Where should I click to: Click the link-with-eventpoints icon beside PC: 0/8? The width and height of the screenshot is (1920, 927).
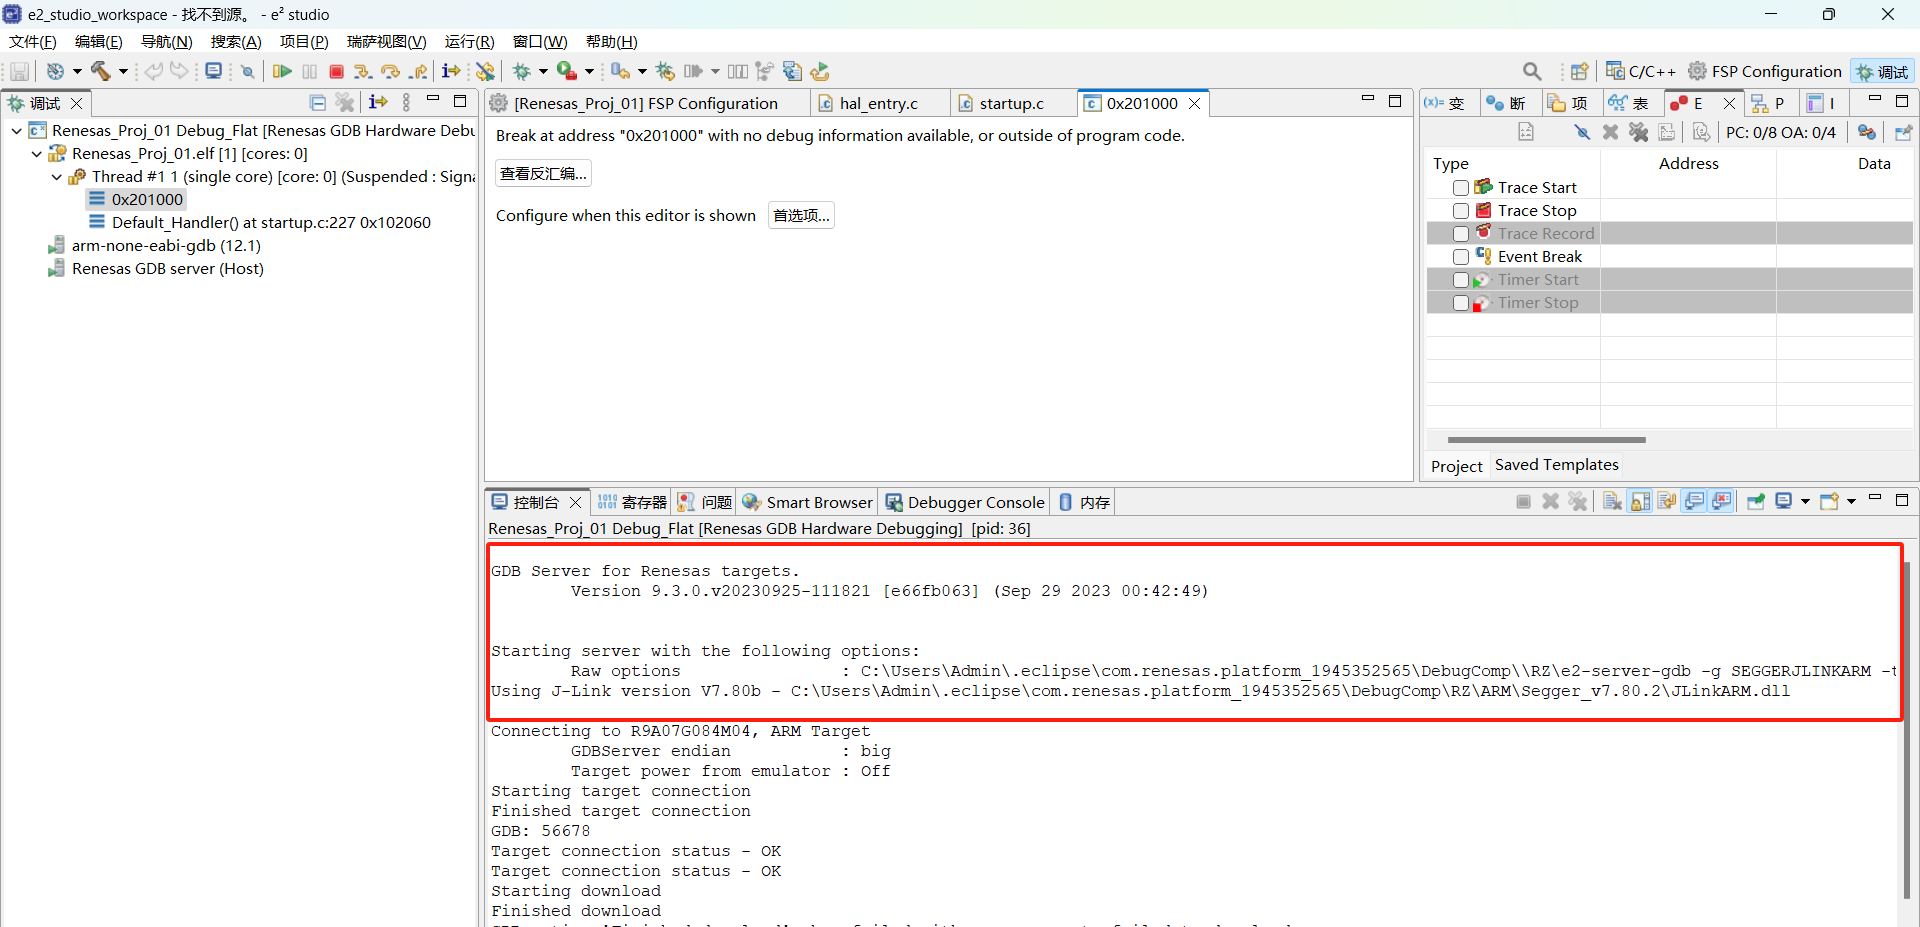1866,132
